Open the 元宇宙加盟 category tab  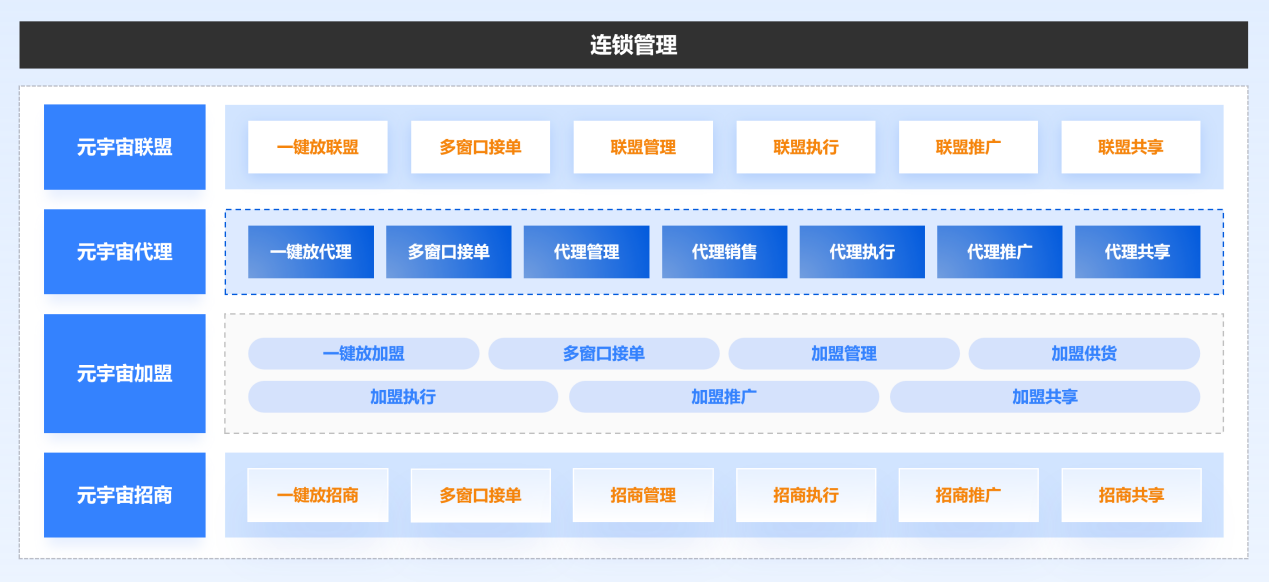[124, 374]
